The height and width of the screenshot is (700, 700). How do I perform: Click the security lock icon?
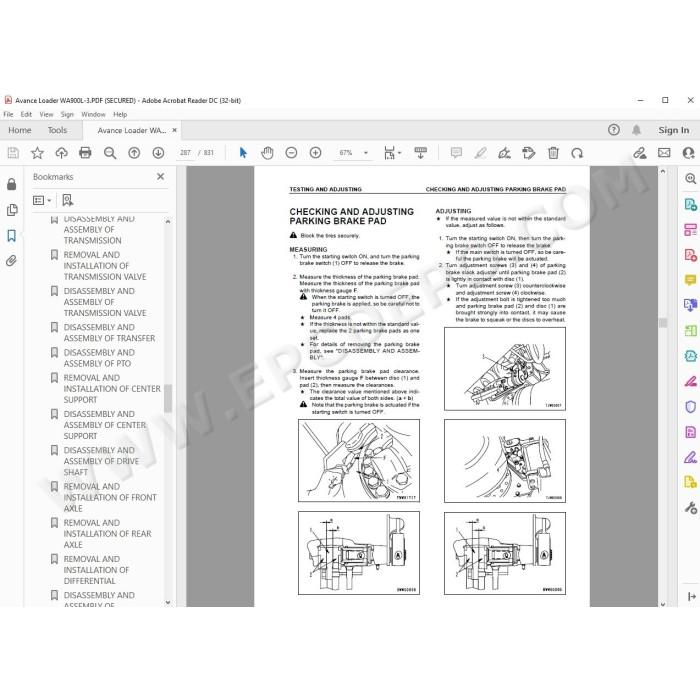12,184
